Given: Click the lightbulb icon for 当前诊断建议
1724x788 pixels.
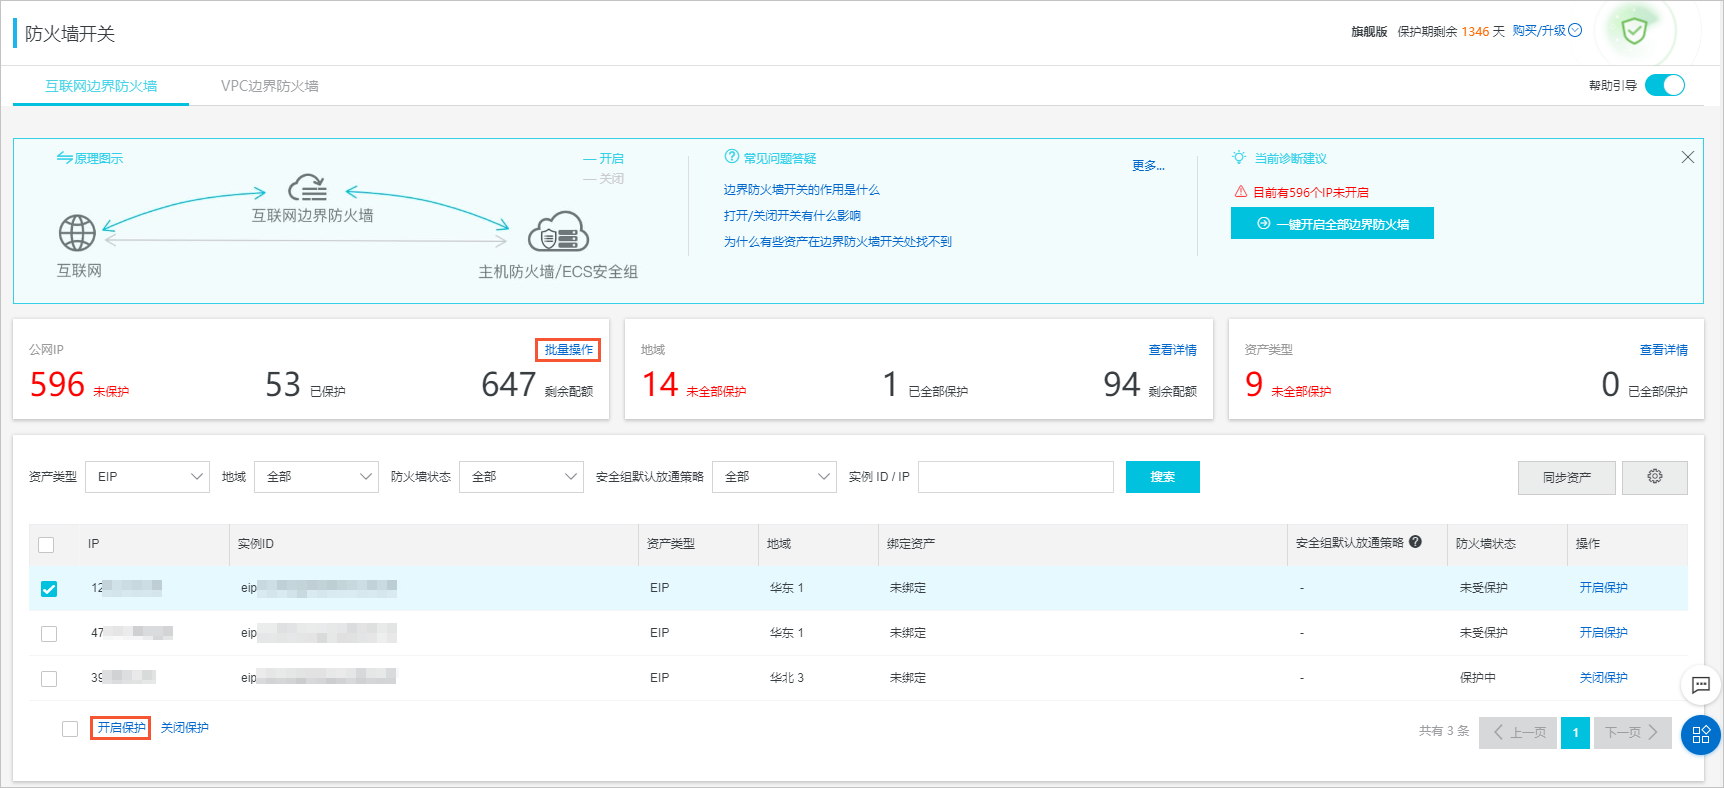Looking at the screenshot, I should (1239, 158).
